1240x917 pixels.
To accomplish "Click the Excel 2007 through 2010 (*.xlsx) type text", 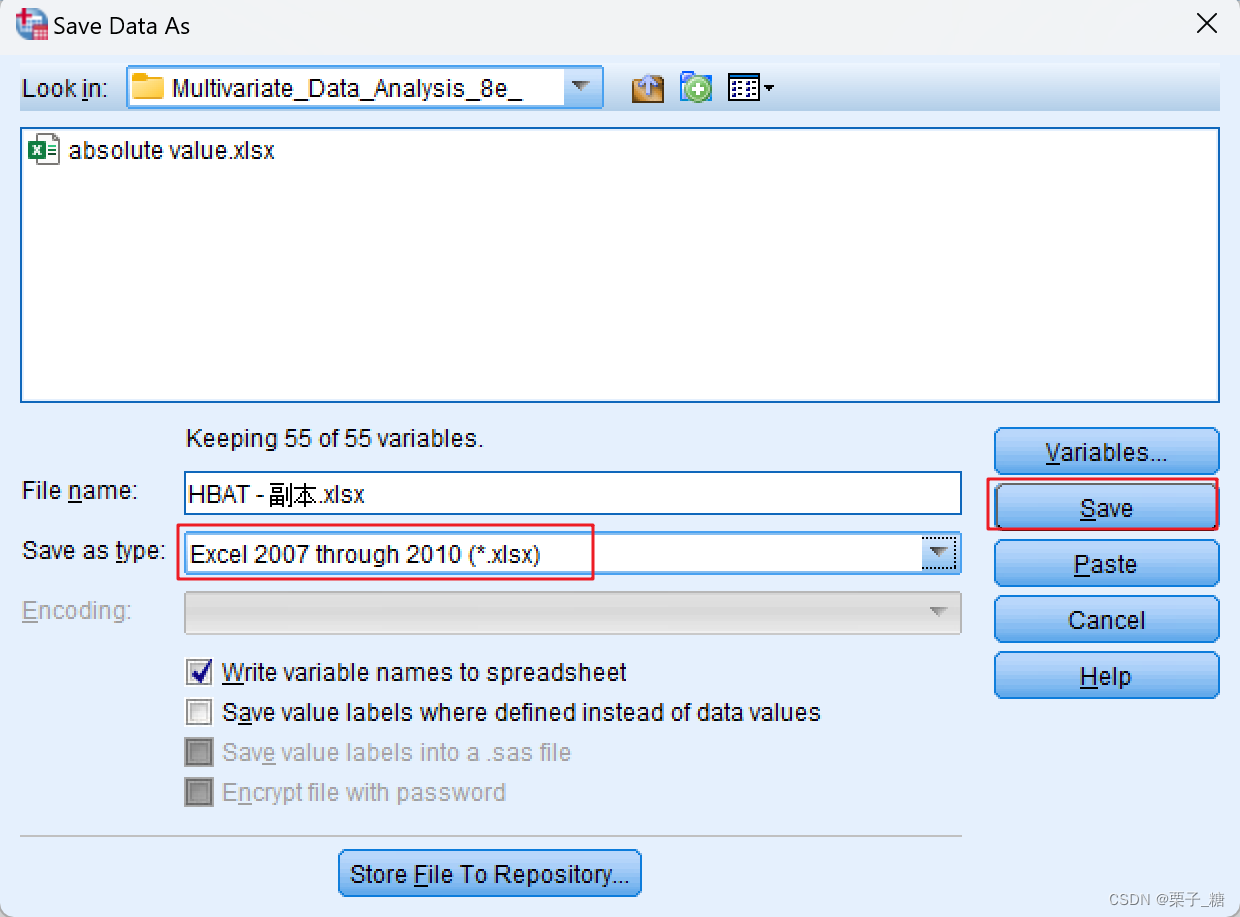I will coord(365,554).
